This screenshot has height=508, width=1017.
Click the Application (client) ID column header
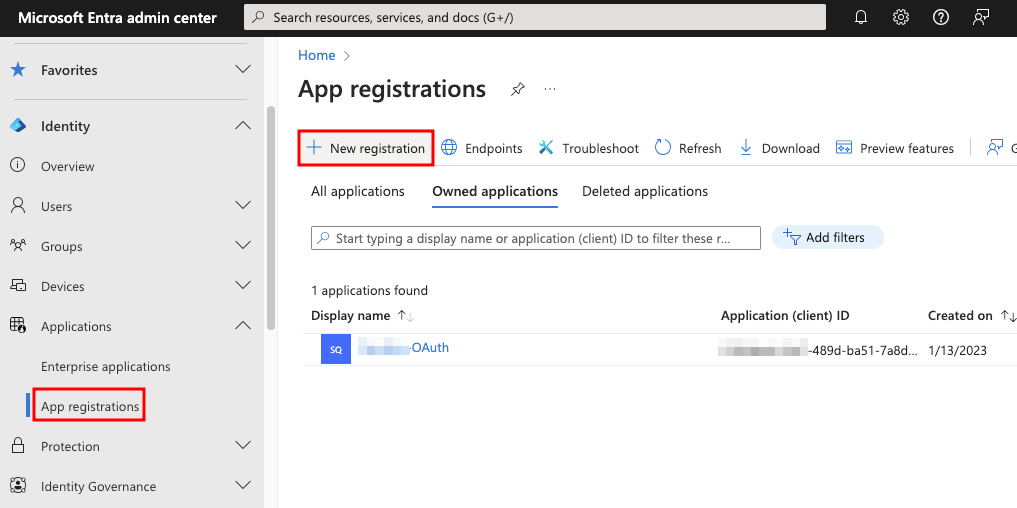[785, 316]
